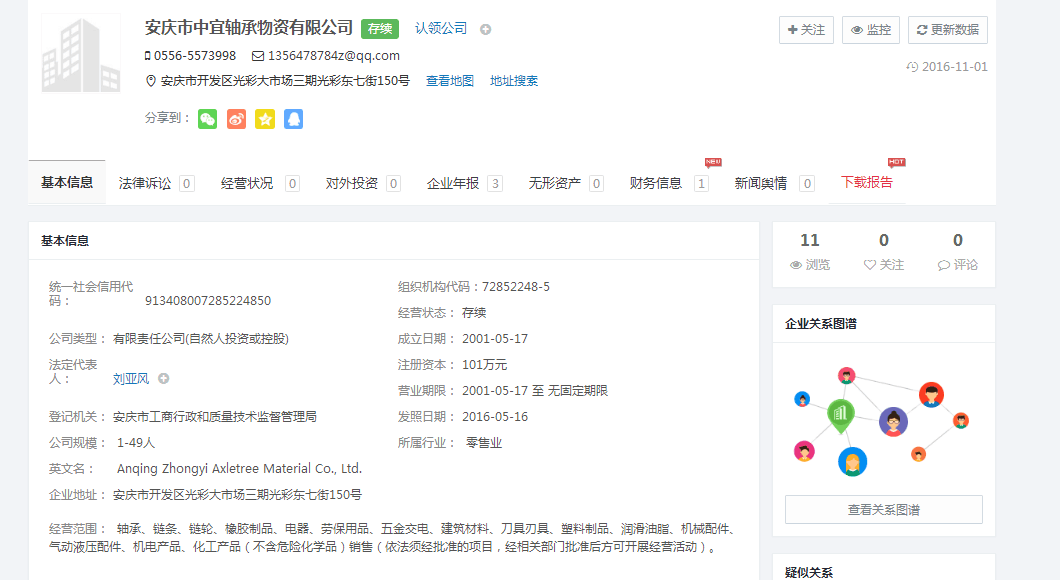Switch to 企业年报 tab

tap(453, 183)
